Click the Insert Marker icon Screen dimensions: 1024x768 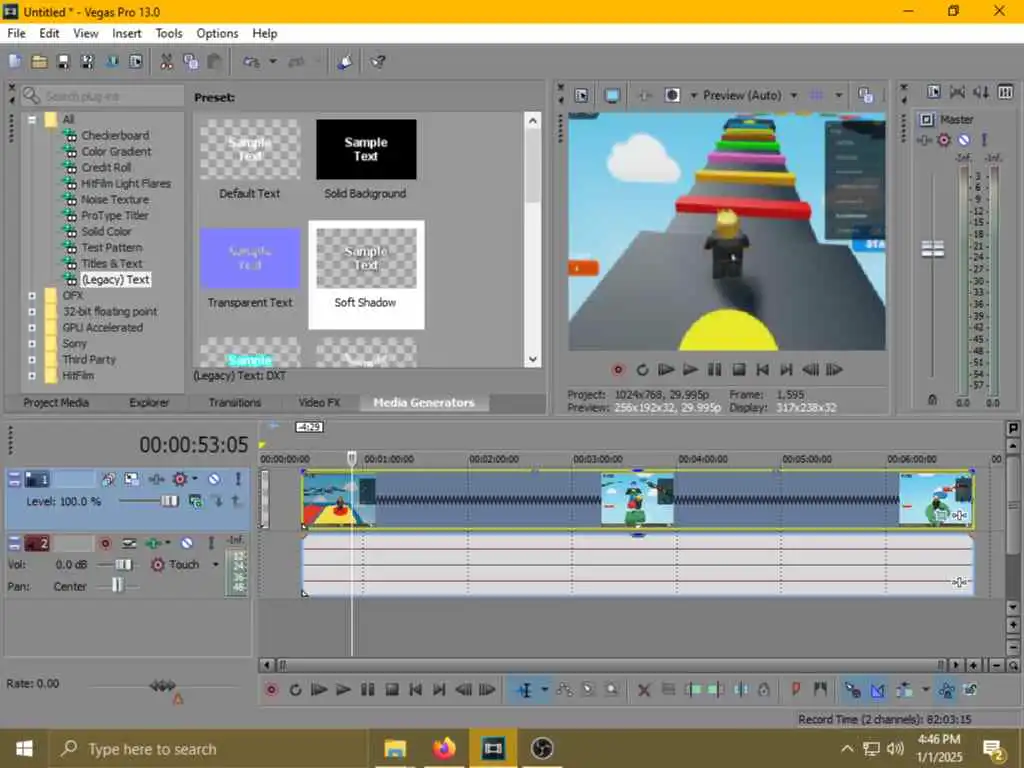795,690
